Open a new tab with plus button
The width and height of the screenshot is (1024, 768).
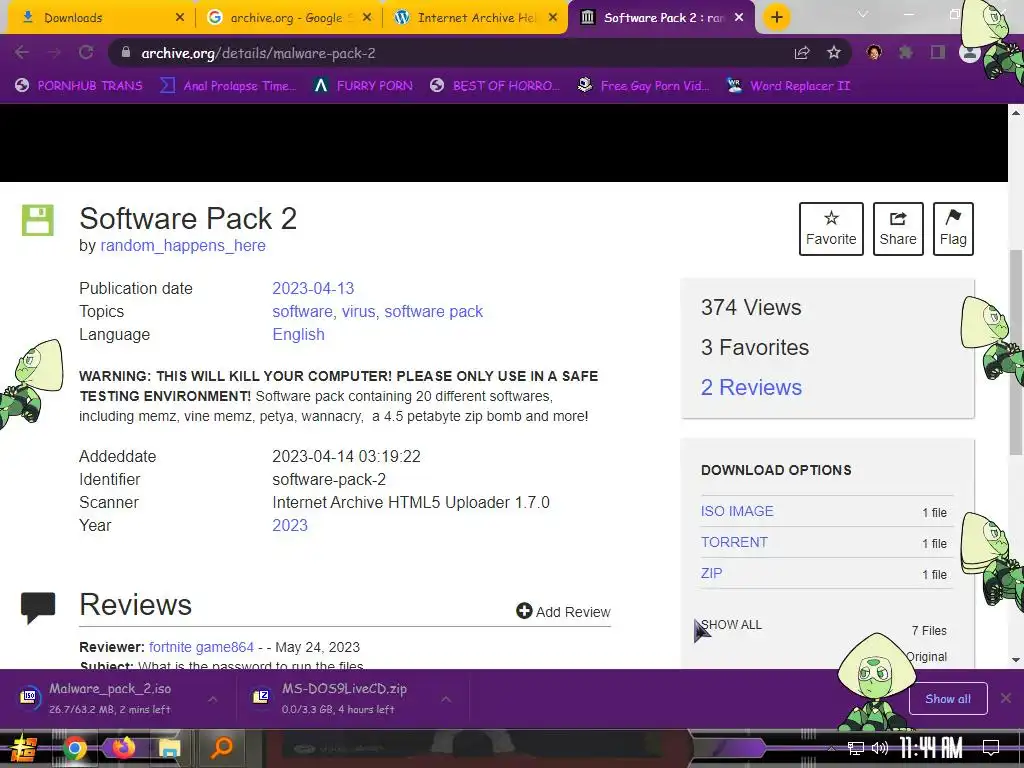776,17
